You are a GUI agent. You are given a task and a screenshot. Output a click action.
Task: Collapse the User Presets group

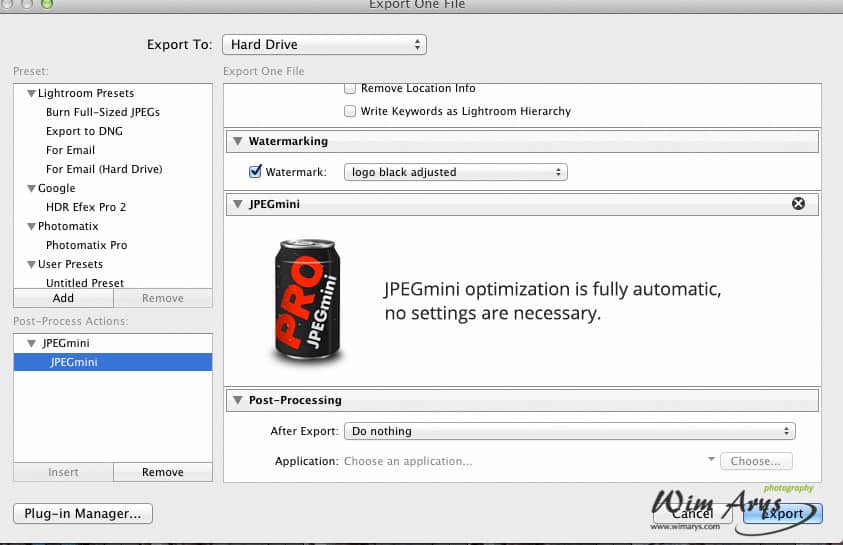31,264
